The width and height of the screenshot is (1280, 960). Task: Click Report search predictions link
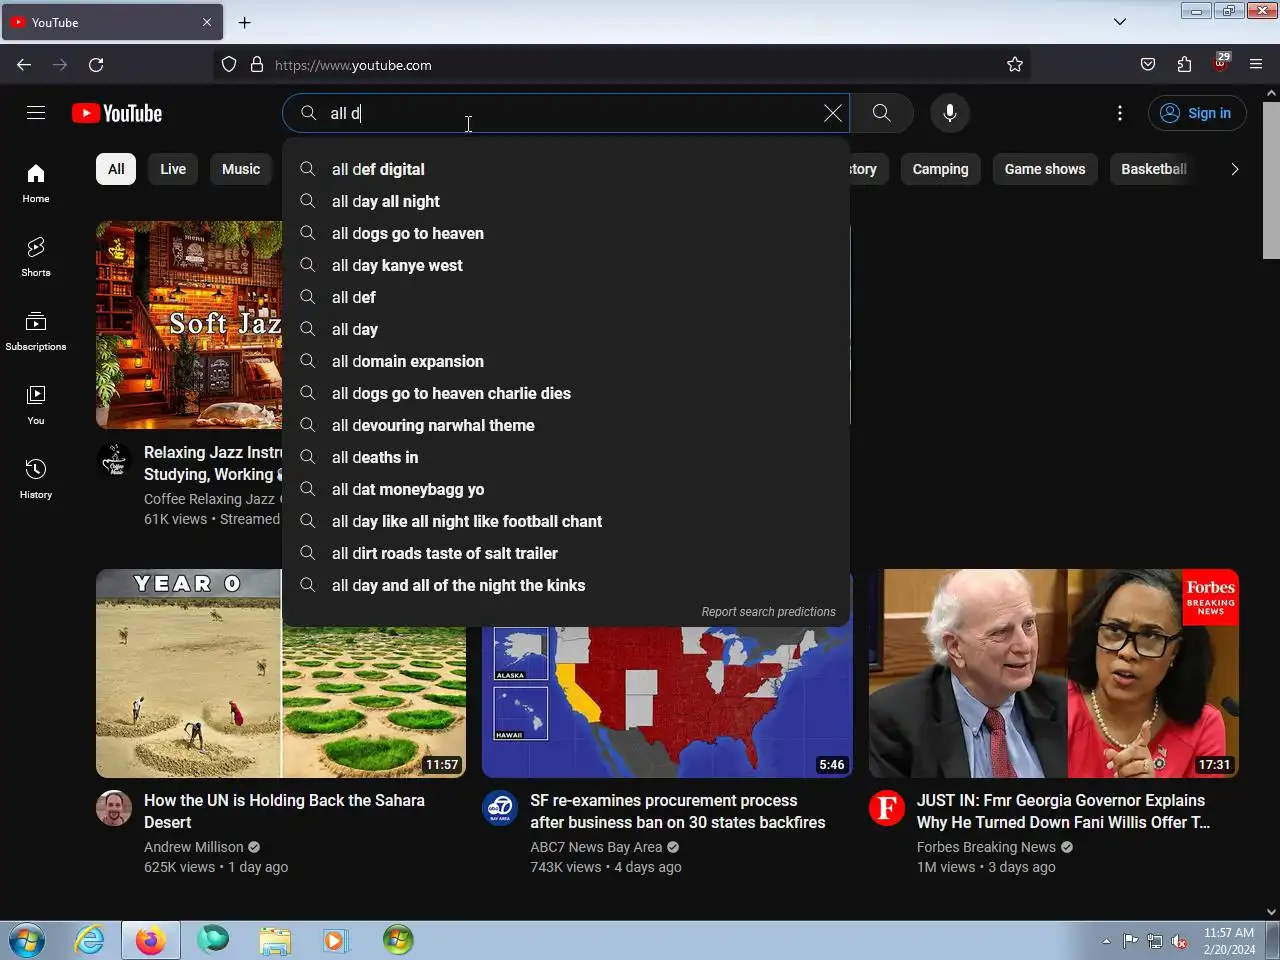point(768,611)
